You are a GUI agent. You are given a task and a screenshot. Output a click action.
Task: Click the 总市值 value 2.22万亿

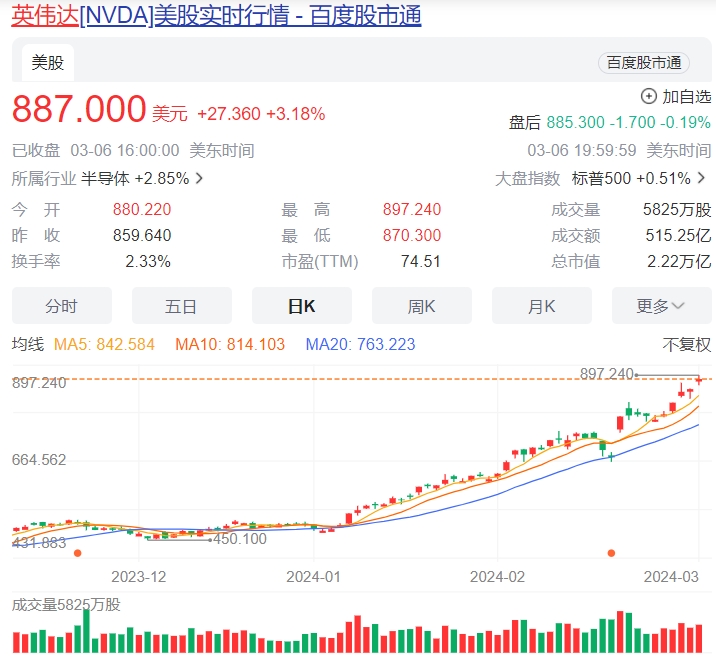click(679, 262)
